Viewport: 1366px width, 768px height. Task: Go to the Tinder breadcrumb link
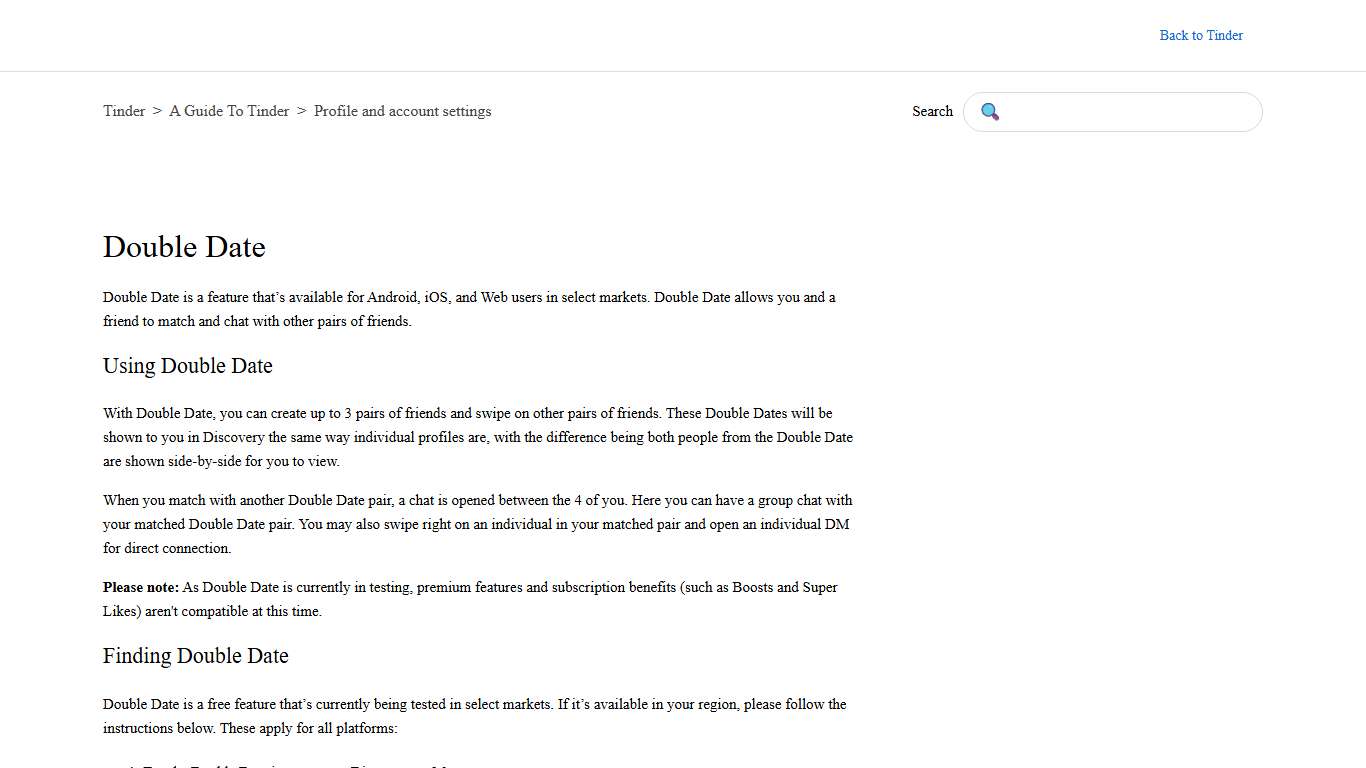(x=124, y=111)
